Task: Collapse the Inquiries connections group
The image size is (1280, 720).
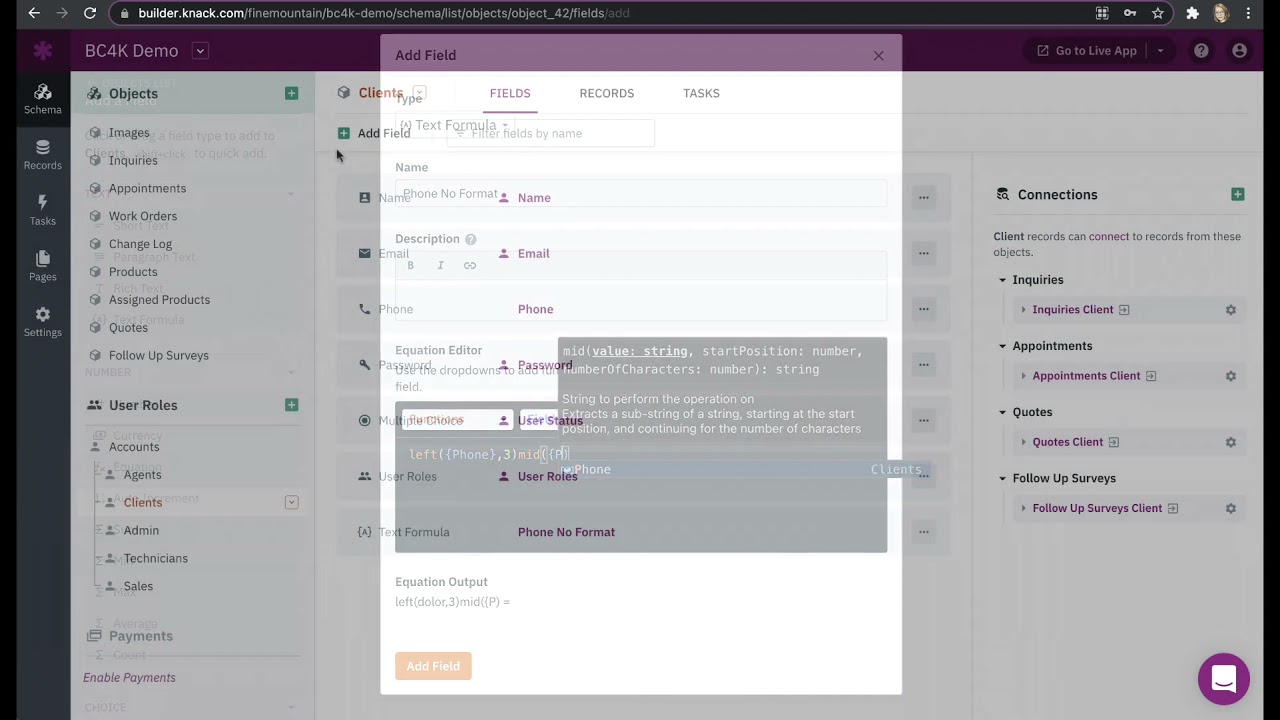Action: coord(1003,280)
